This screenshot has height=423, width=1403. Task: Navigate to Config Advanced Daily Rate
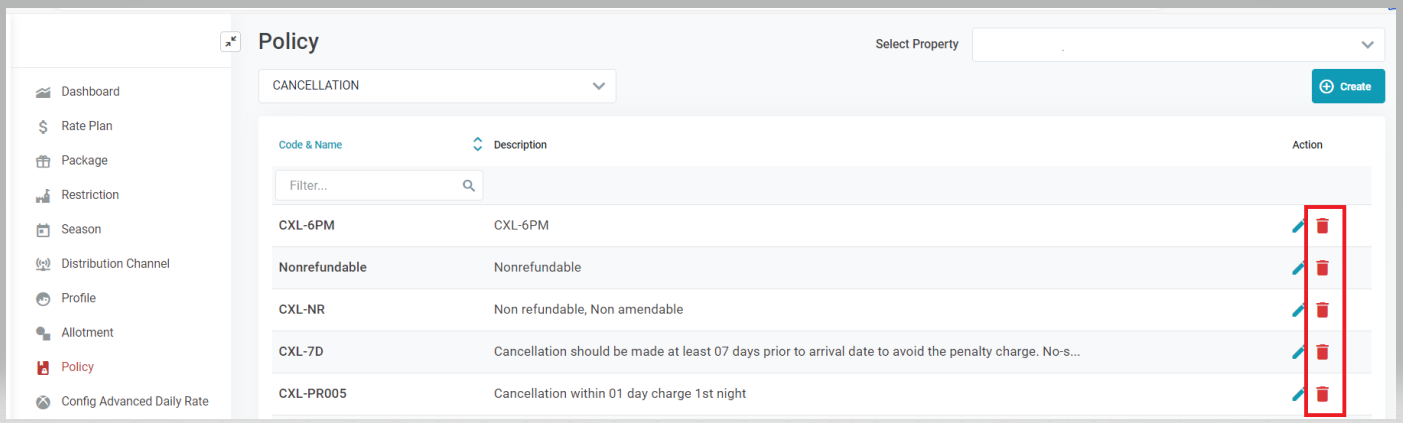pos(134,402)
